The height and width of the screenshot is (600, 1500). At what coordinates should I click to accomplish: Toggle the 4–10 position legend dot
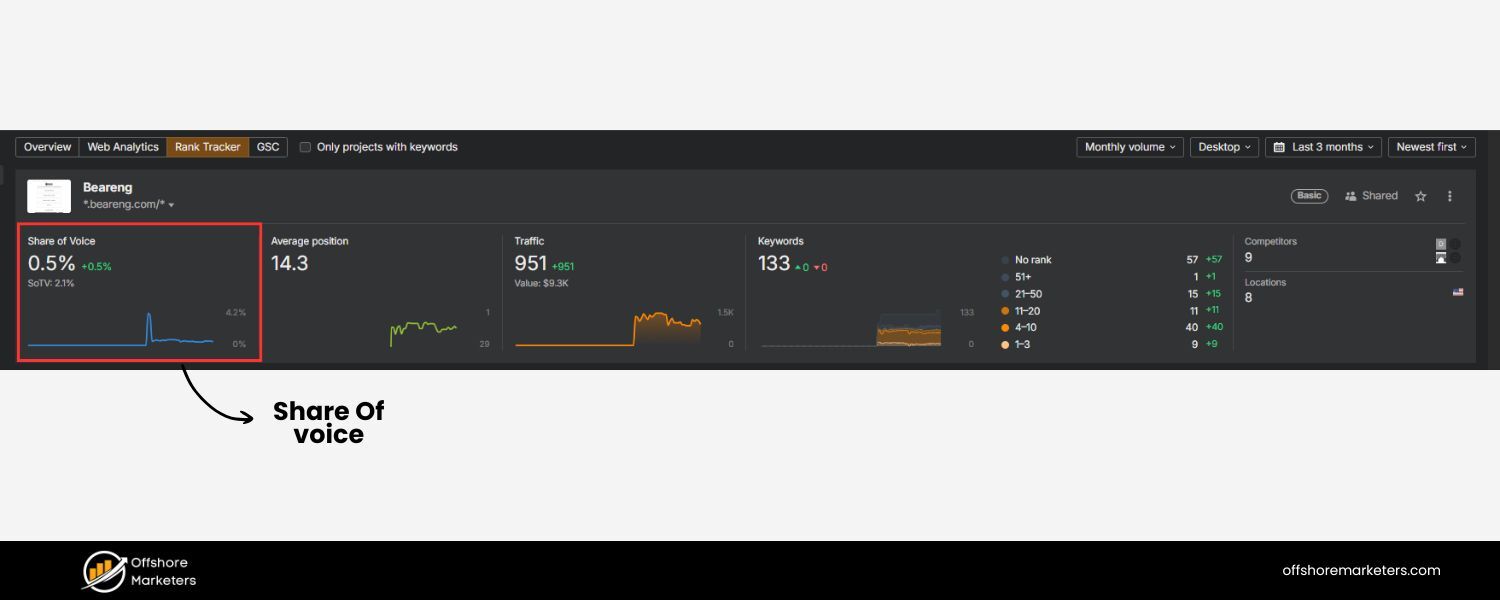click(x=1005, y=328)
